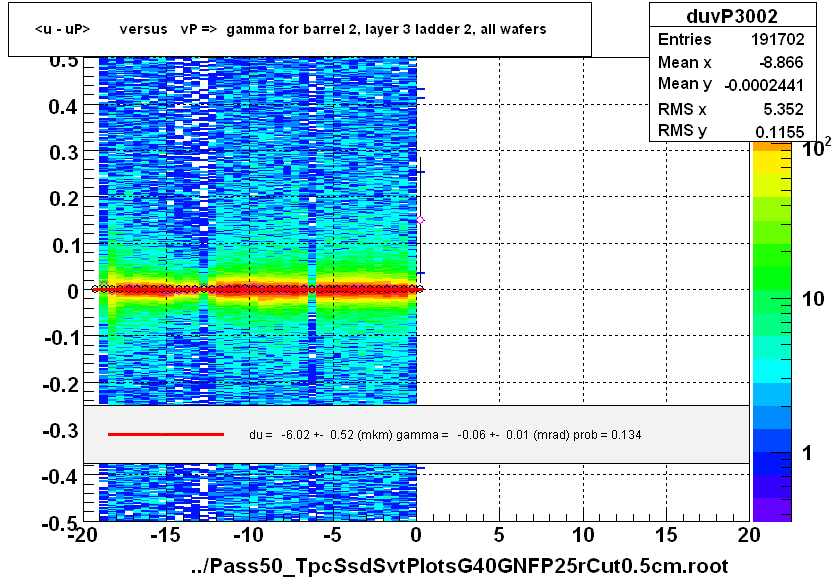
Task: Click the y-axis label -0.3
Action: [61, 430]
